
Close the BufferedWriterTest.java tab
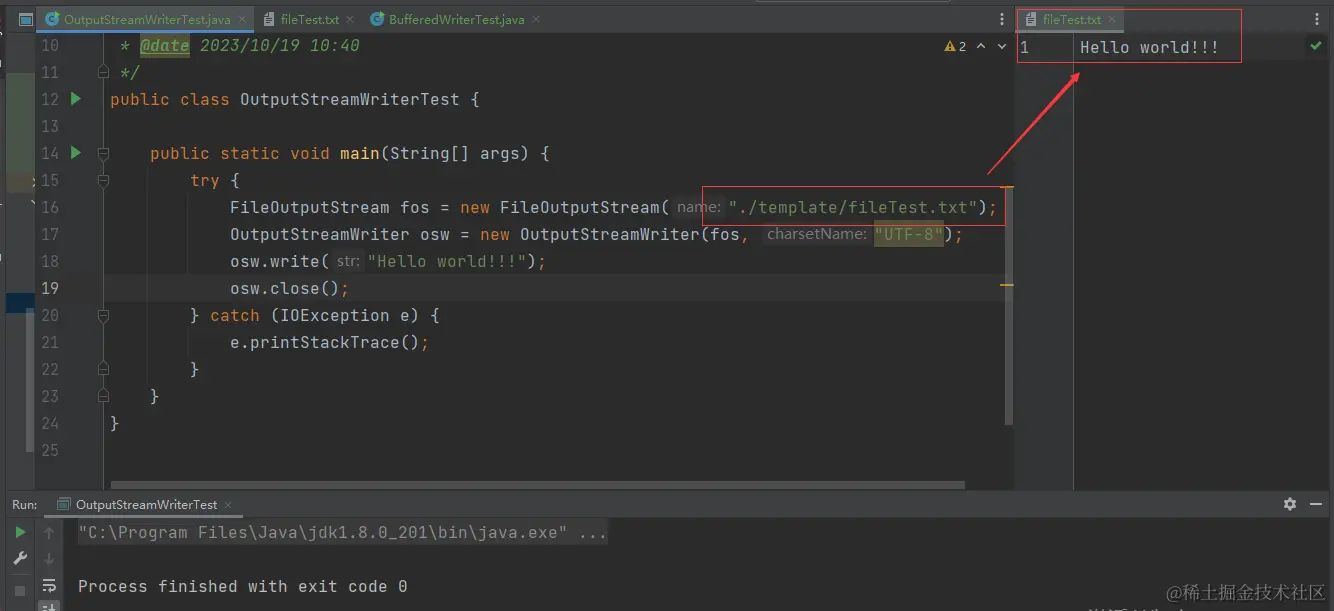[536, 20]
